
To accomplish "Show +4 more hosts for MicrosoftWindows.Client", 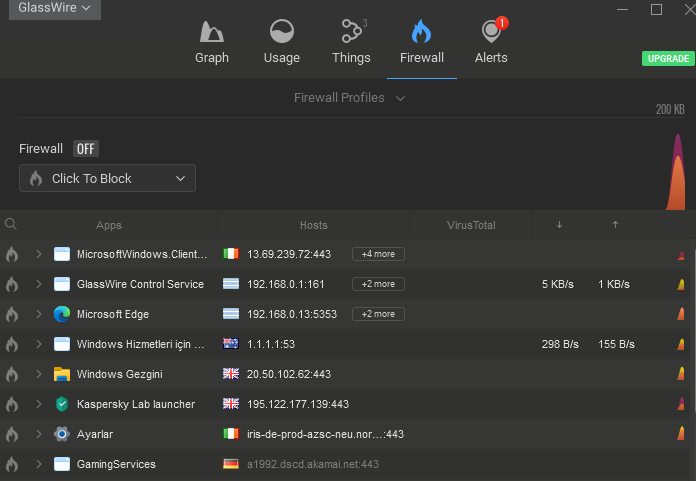I will pos(379,254).
